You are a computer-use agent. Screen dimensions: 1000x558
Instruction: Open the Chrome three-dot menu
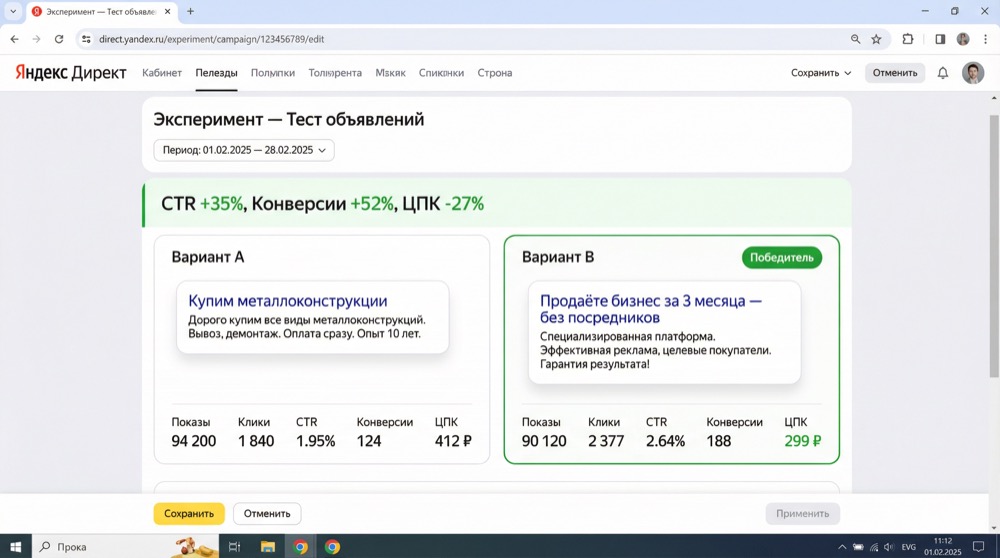(985, 39)
